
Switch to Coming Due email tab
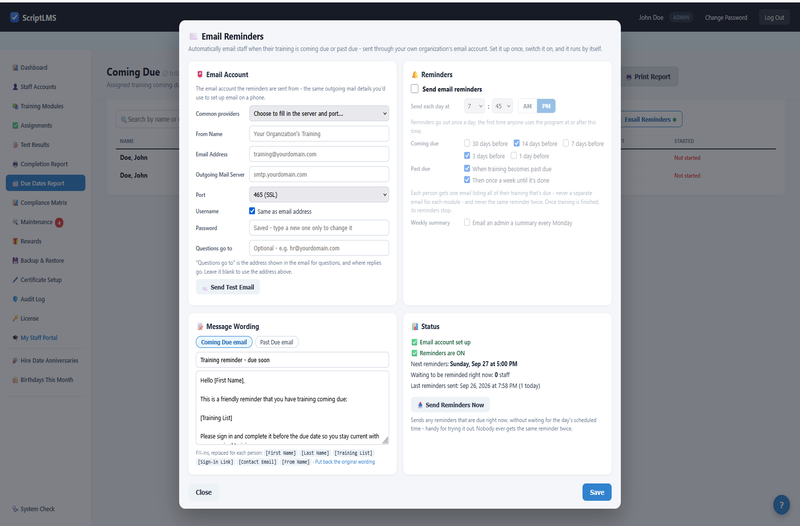224,342
